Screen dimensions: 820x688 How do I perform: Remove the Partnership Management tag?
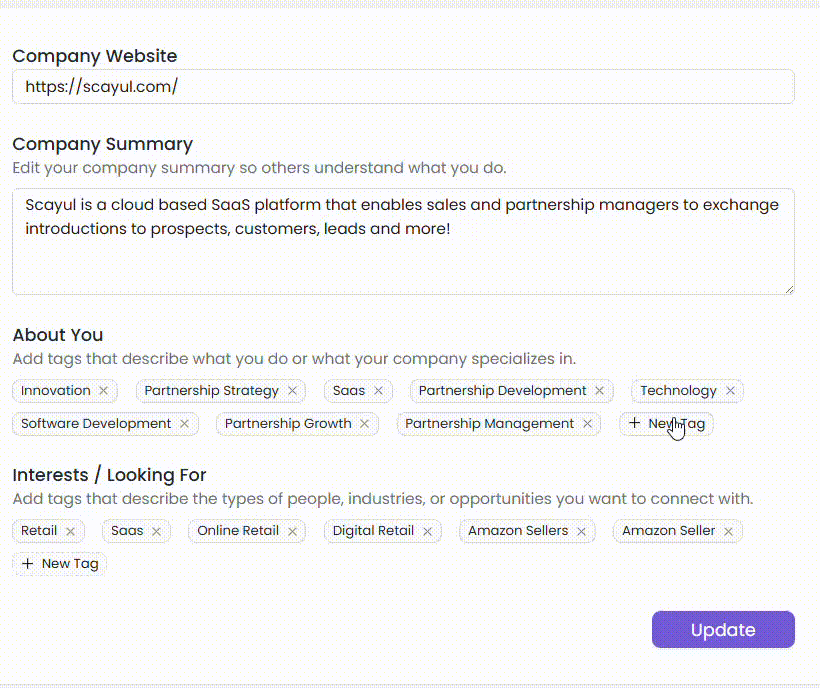click(587, 424)
